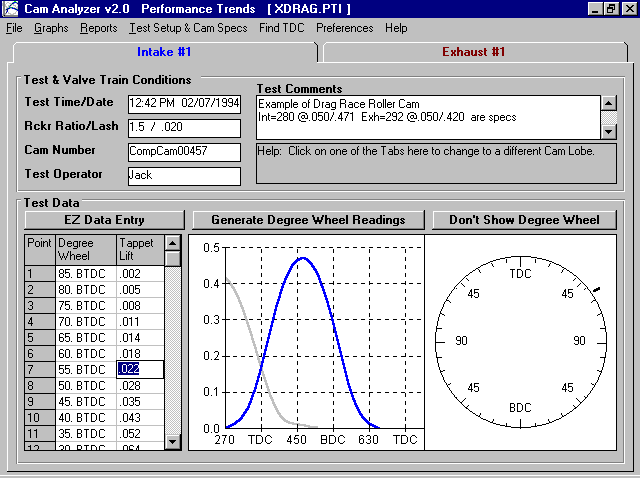Restore the Cam Analyzer window size
The height and width of the screenshot is (480, 640).
click(611, 9)
